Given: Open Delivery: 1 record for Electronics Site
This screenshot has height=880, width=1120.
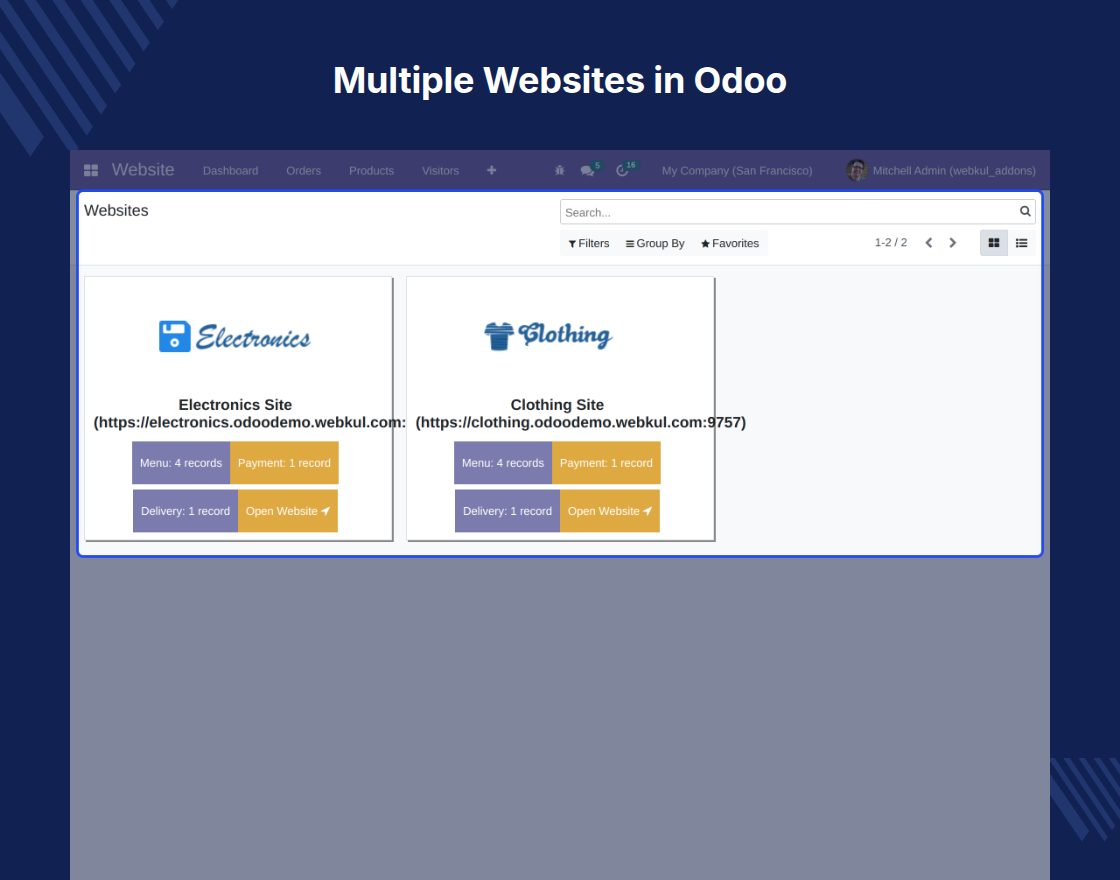Looking at the screenshot, I should pos(186,511).
